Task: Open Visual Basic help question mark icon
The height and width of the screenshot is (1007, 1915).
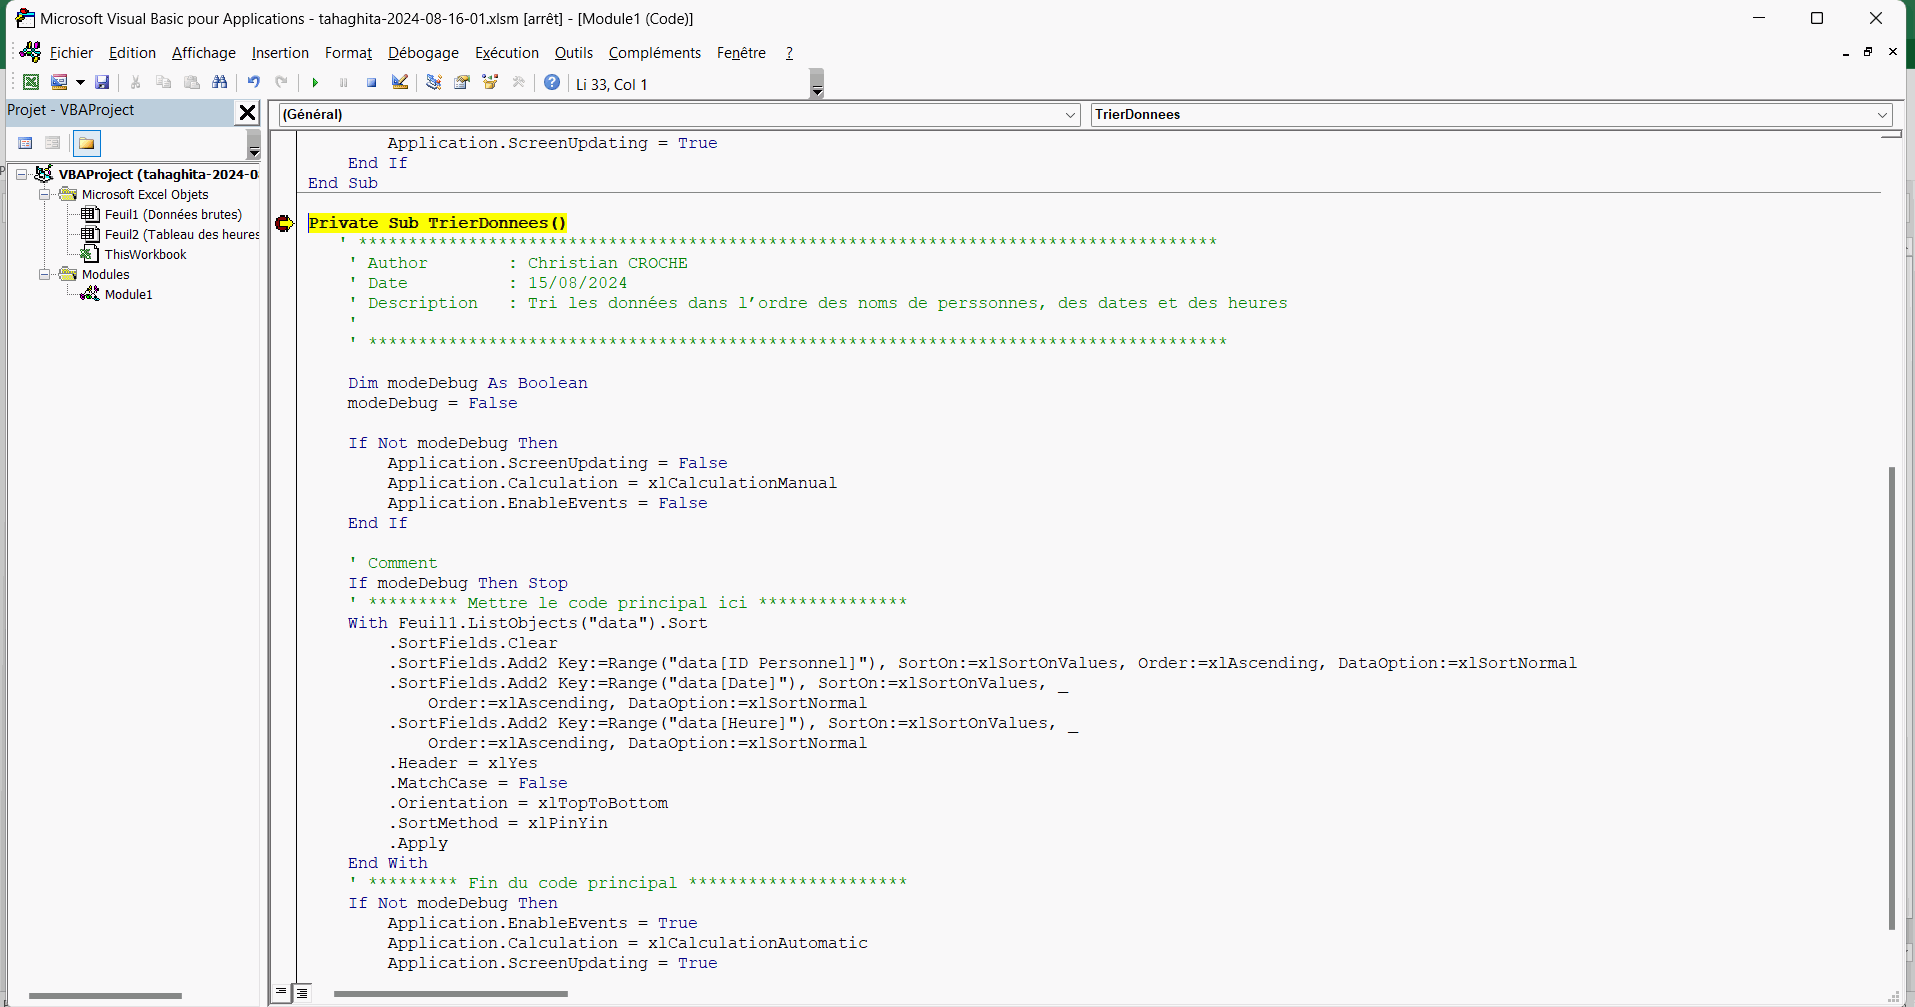Action: 552,83
